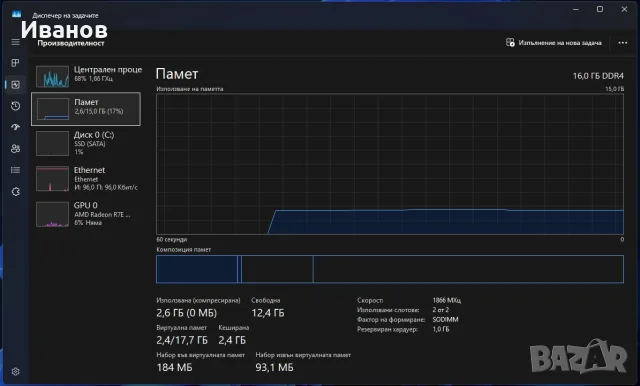Click the '184 МБ' paged pool value
Viewport: 640px width, 386px height.
(174, 368)
